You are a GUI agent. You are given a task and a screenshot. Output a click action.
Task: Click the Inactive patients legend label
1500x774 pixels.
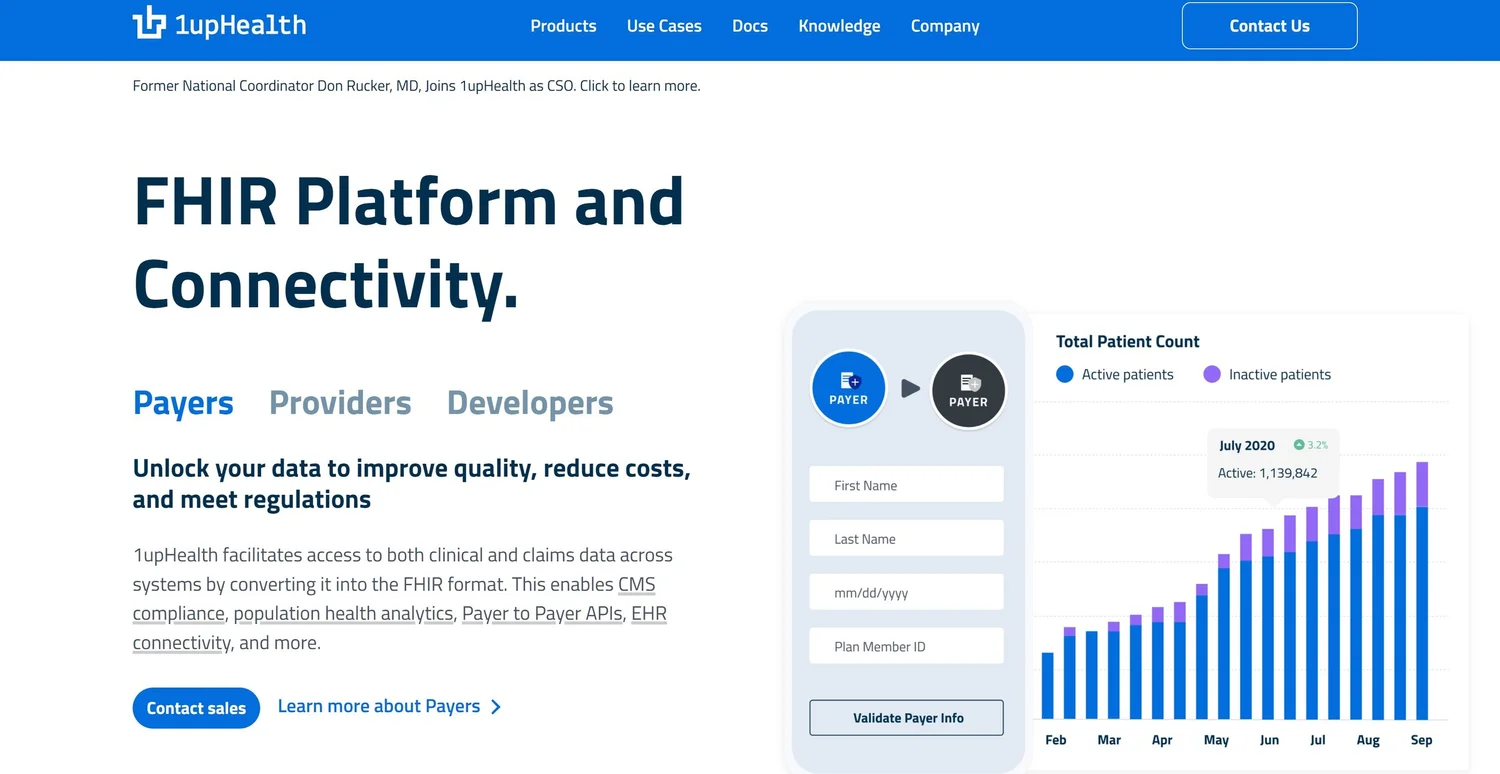[1280, 374]
